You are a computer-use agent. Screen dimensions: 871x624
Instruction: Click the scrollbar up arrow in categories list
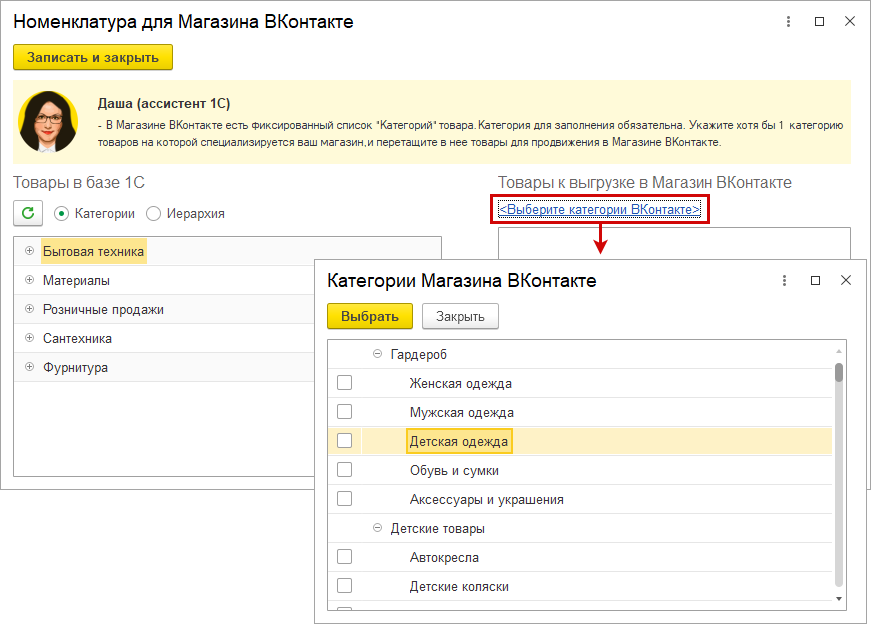tap(839, 351)
